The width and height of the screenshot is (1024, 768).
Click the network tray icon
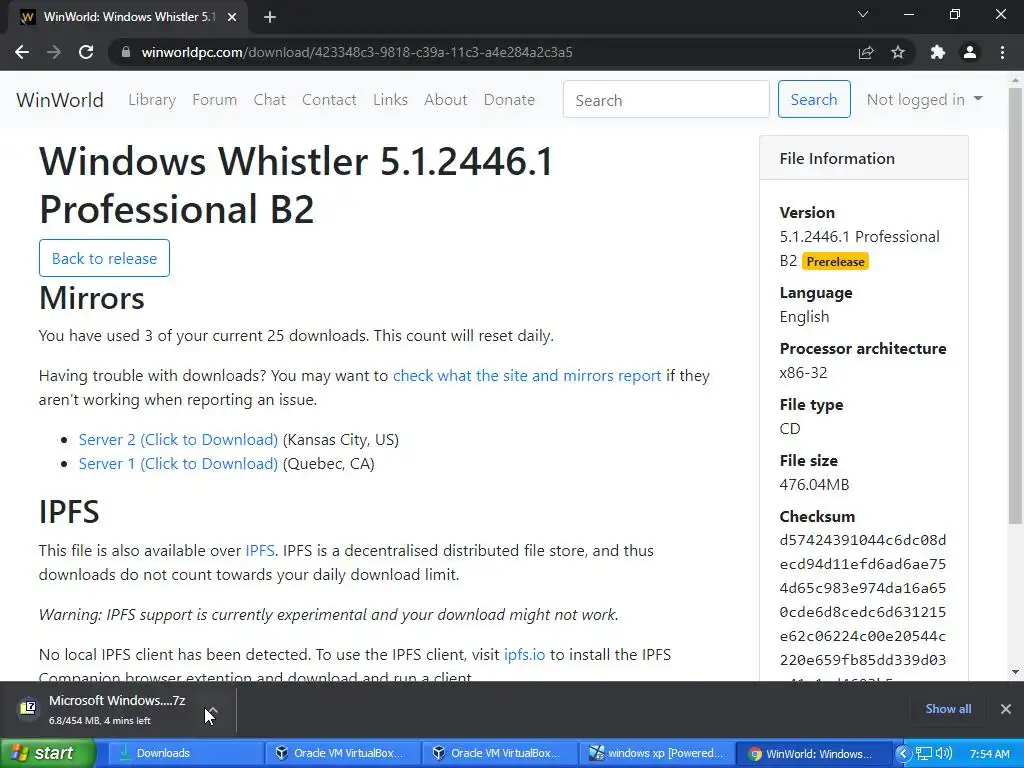923,754
